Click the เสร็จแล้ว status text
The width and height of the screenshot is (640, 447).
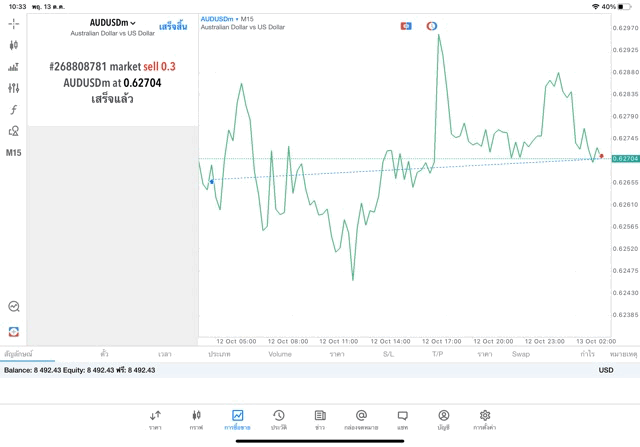click(112, 99)
